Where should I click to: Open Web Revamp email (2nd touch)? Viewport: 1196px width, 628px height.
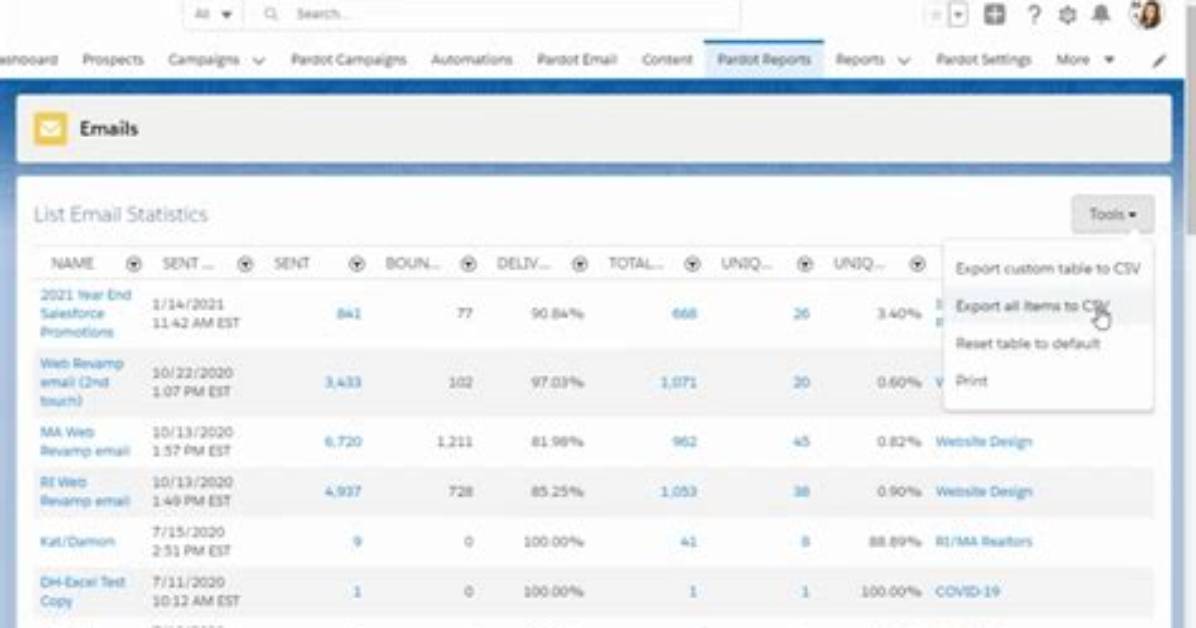82,382
